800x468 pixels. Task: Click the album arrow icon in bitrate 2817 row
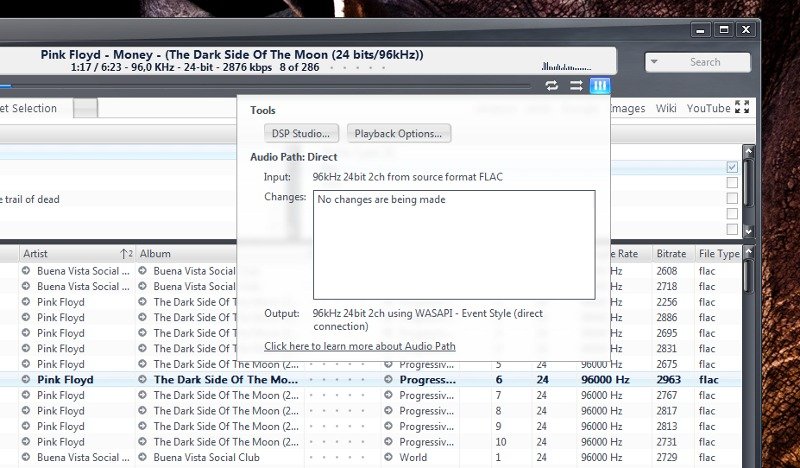point(142,410)
